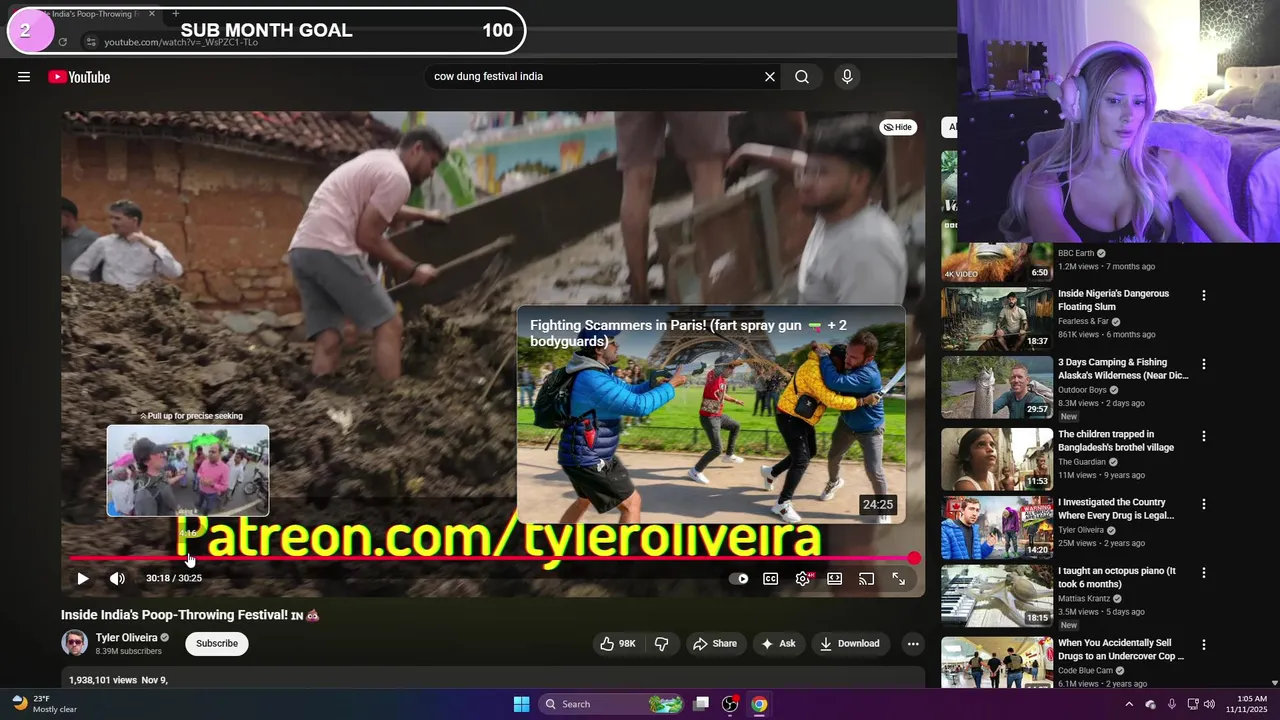Viewport: 1280px width, 720px height.
Task: Switch to theater mode
Action: tap(835, 578)
